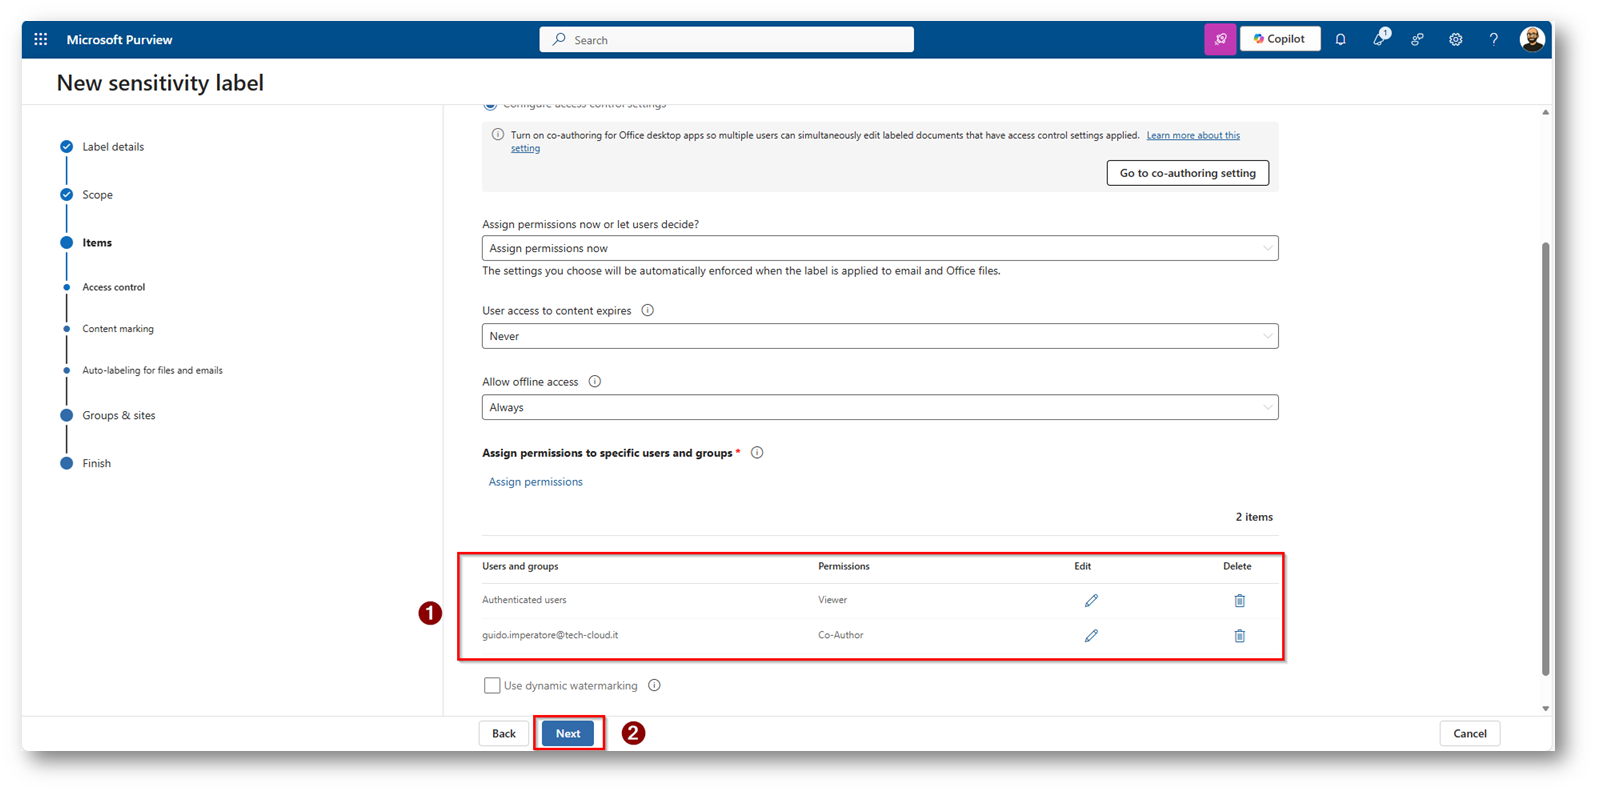Screen dimensions: 1597x793
Task: Expand the Assign permissions now dropdown
Action: 879,248
